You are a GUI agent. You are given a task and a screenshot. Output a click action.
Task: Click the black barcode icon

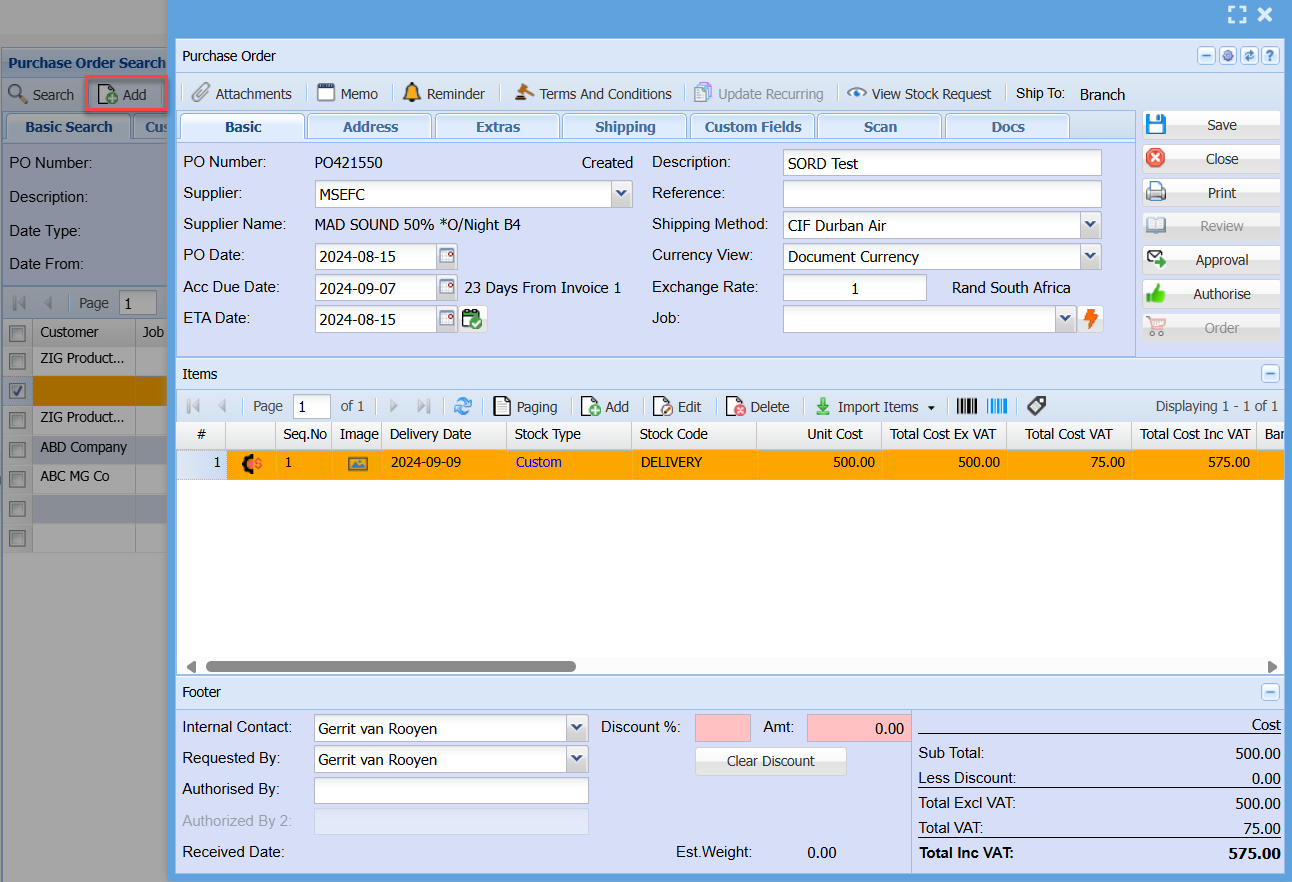[x=966, y=405]
